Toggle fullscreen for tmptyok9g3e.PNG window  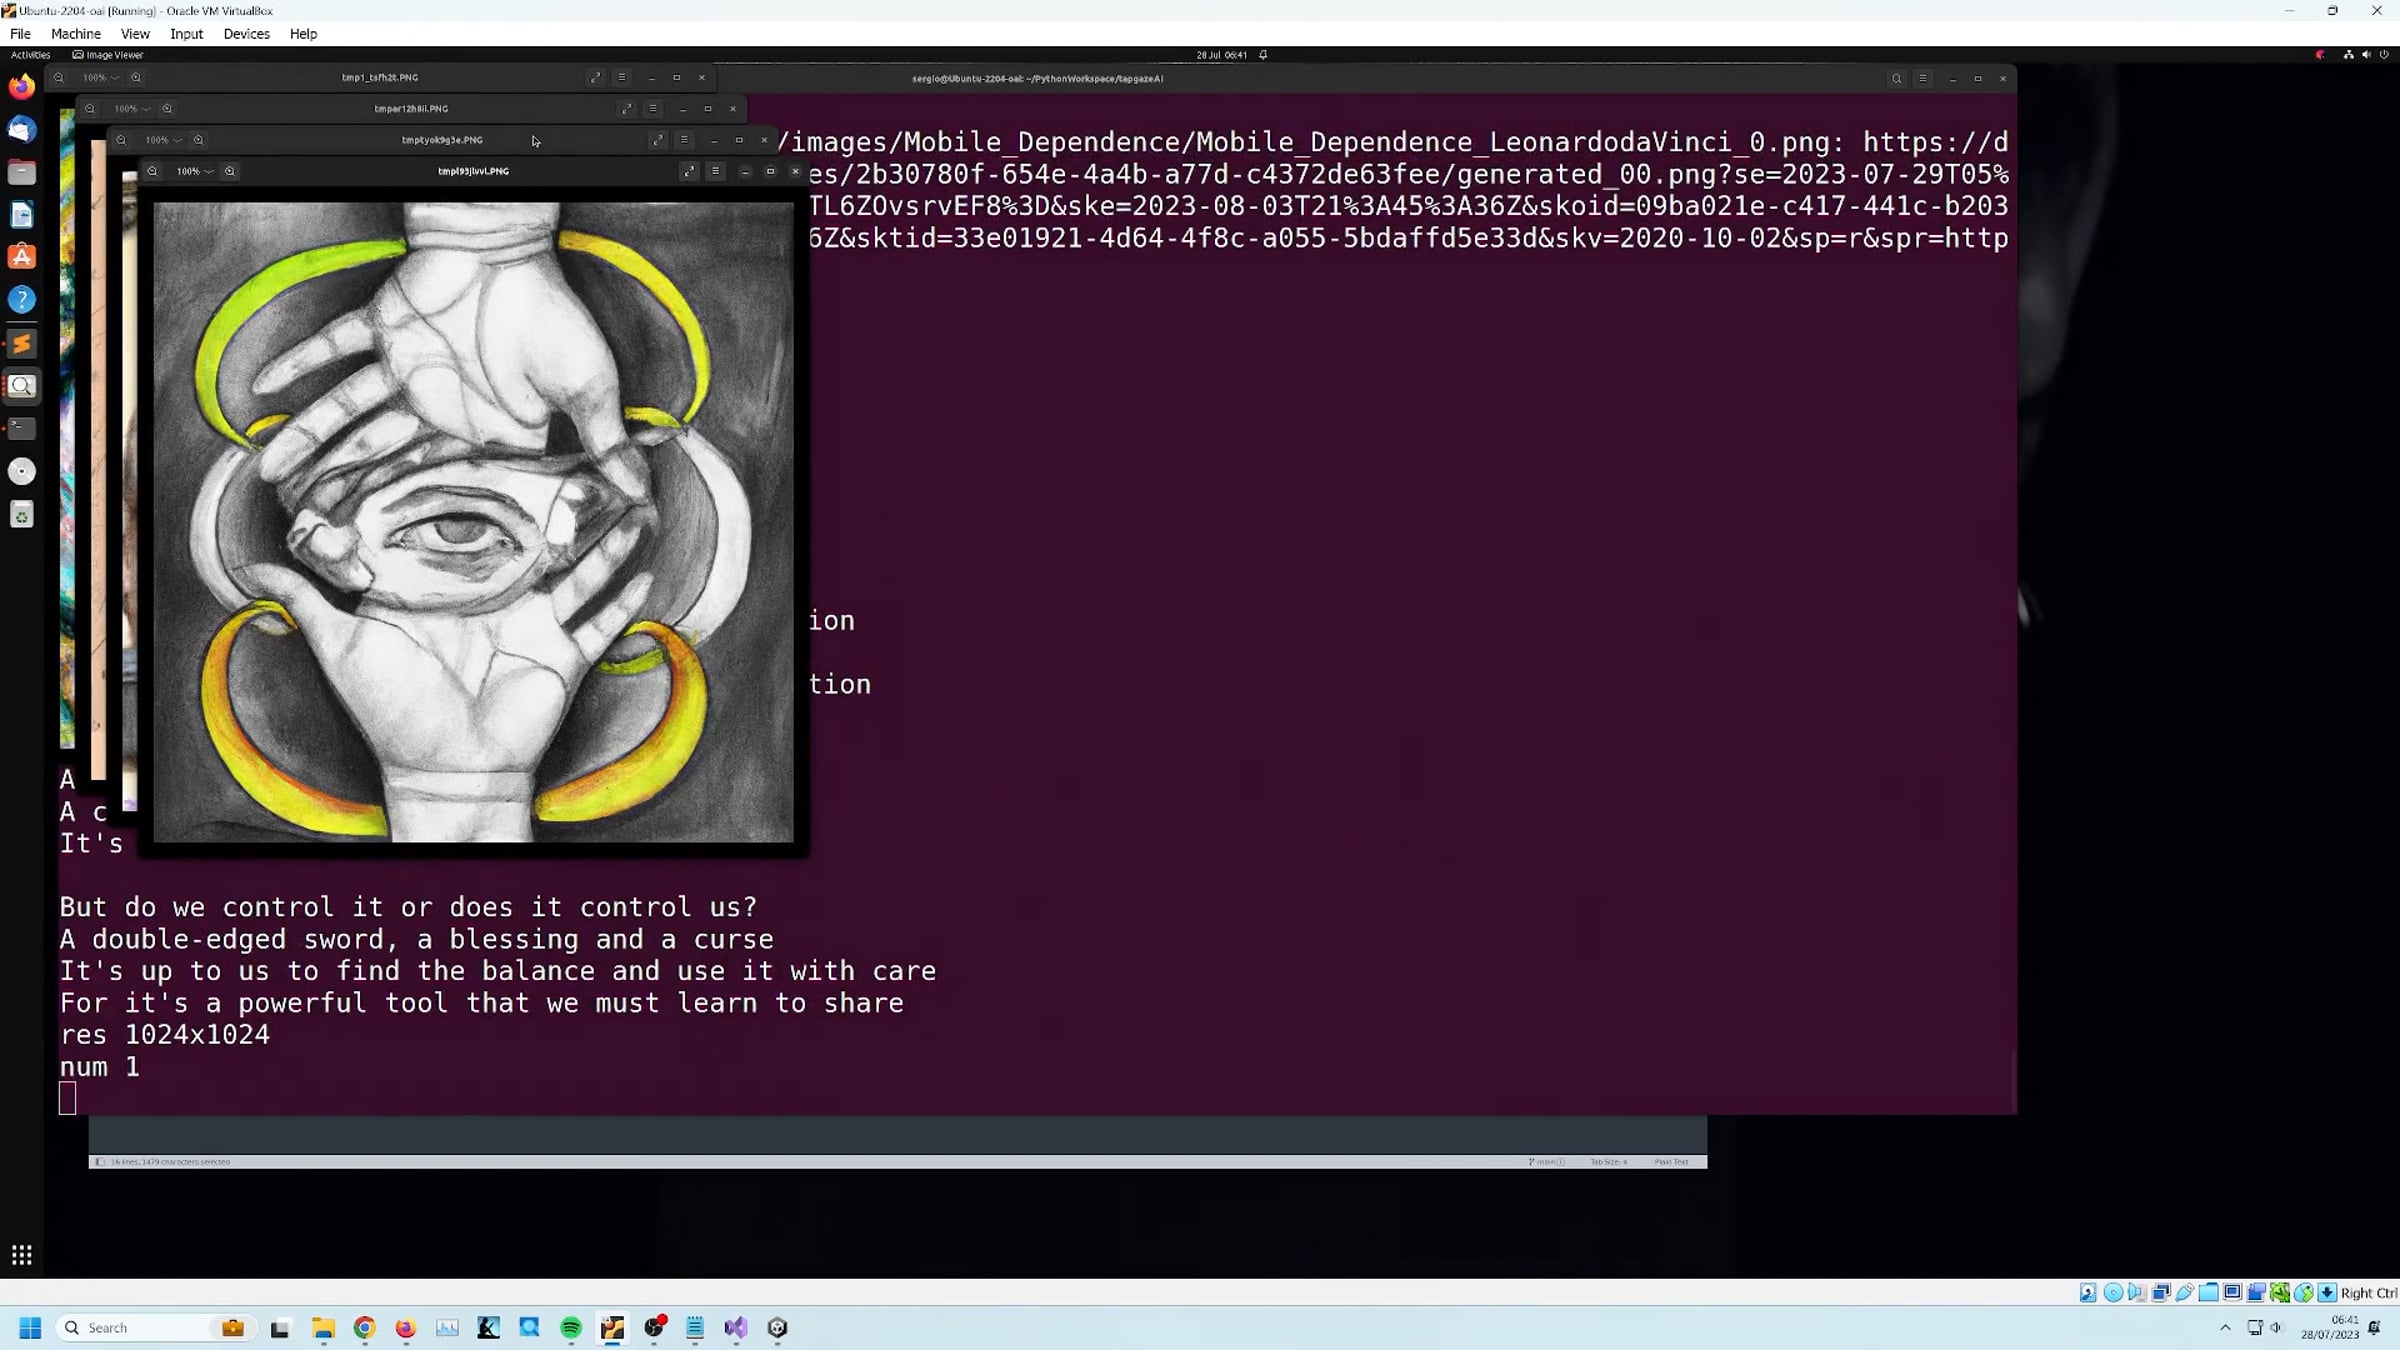658,140
